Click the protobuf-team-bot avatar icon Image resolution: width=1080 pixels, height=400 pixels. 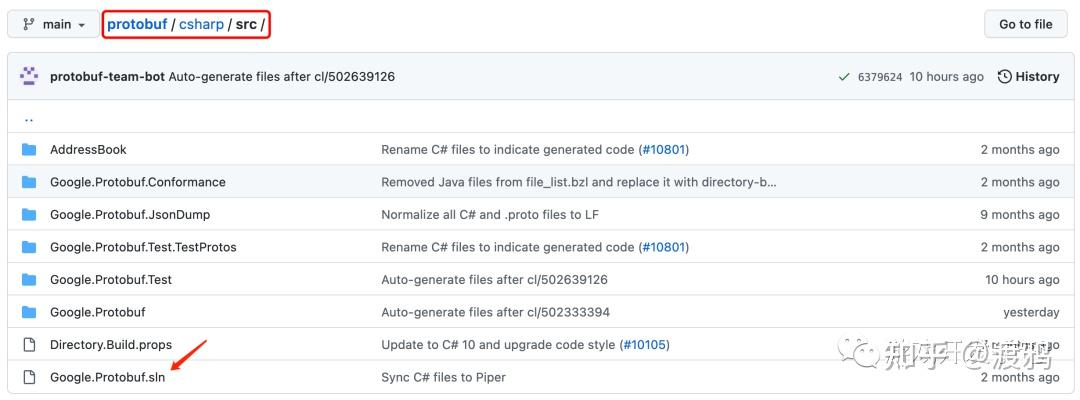tap(29, 77)
